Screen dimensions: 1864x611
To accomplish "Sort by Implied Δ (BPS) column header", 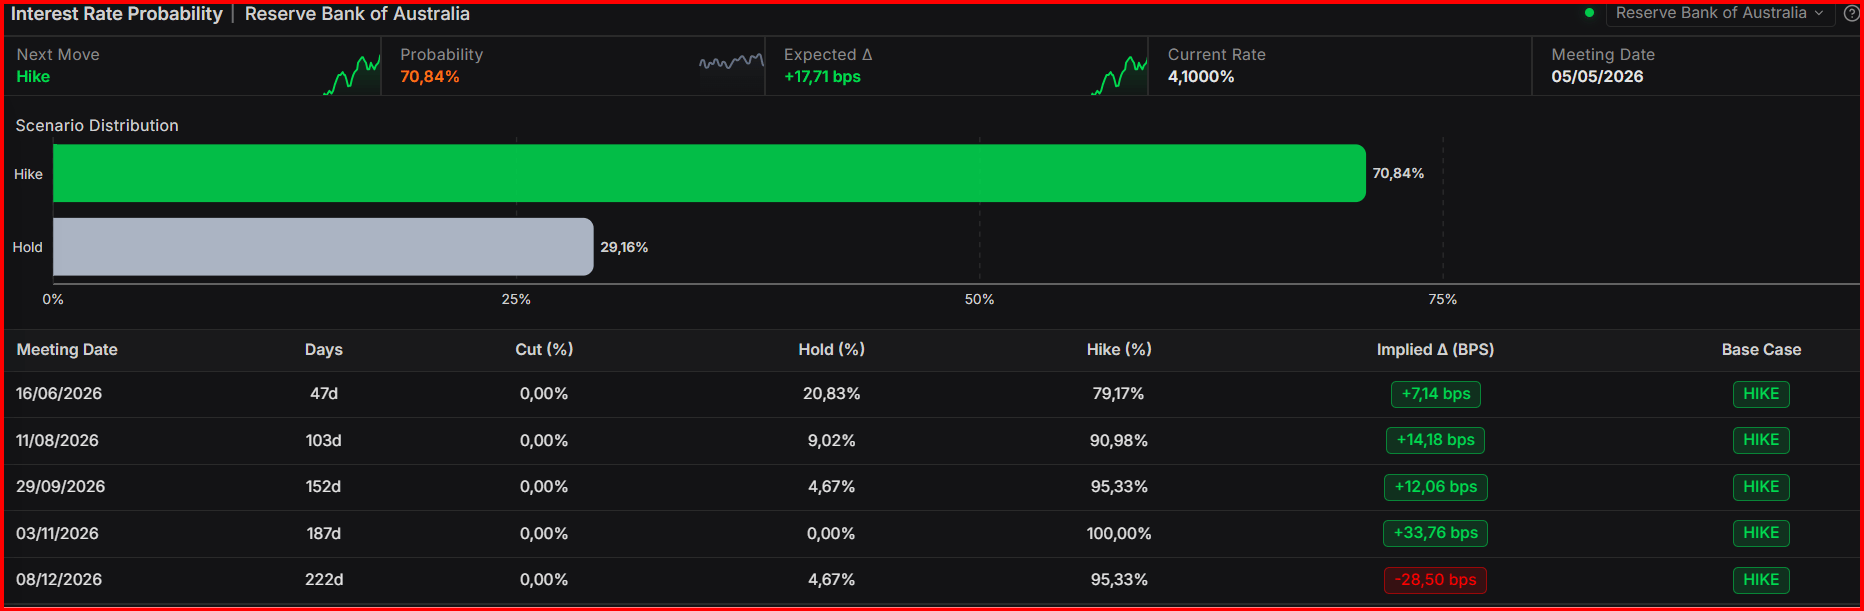I will coord(1435,350).
